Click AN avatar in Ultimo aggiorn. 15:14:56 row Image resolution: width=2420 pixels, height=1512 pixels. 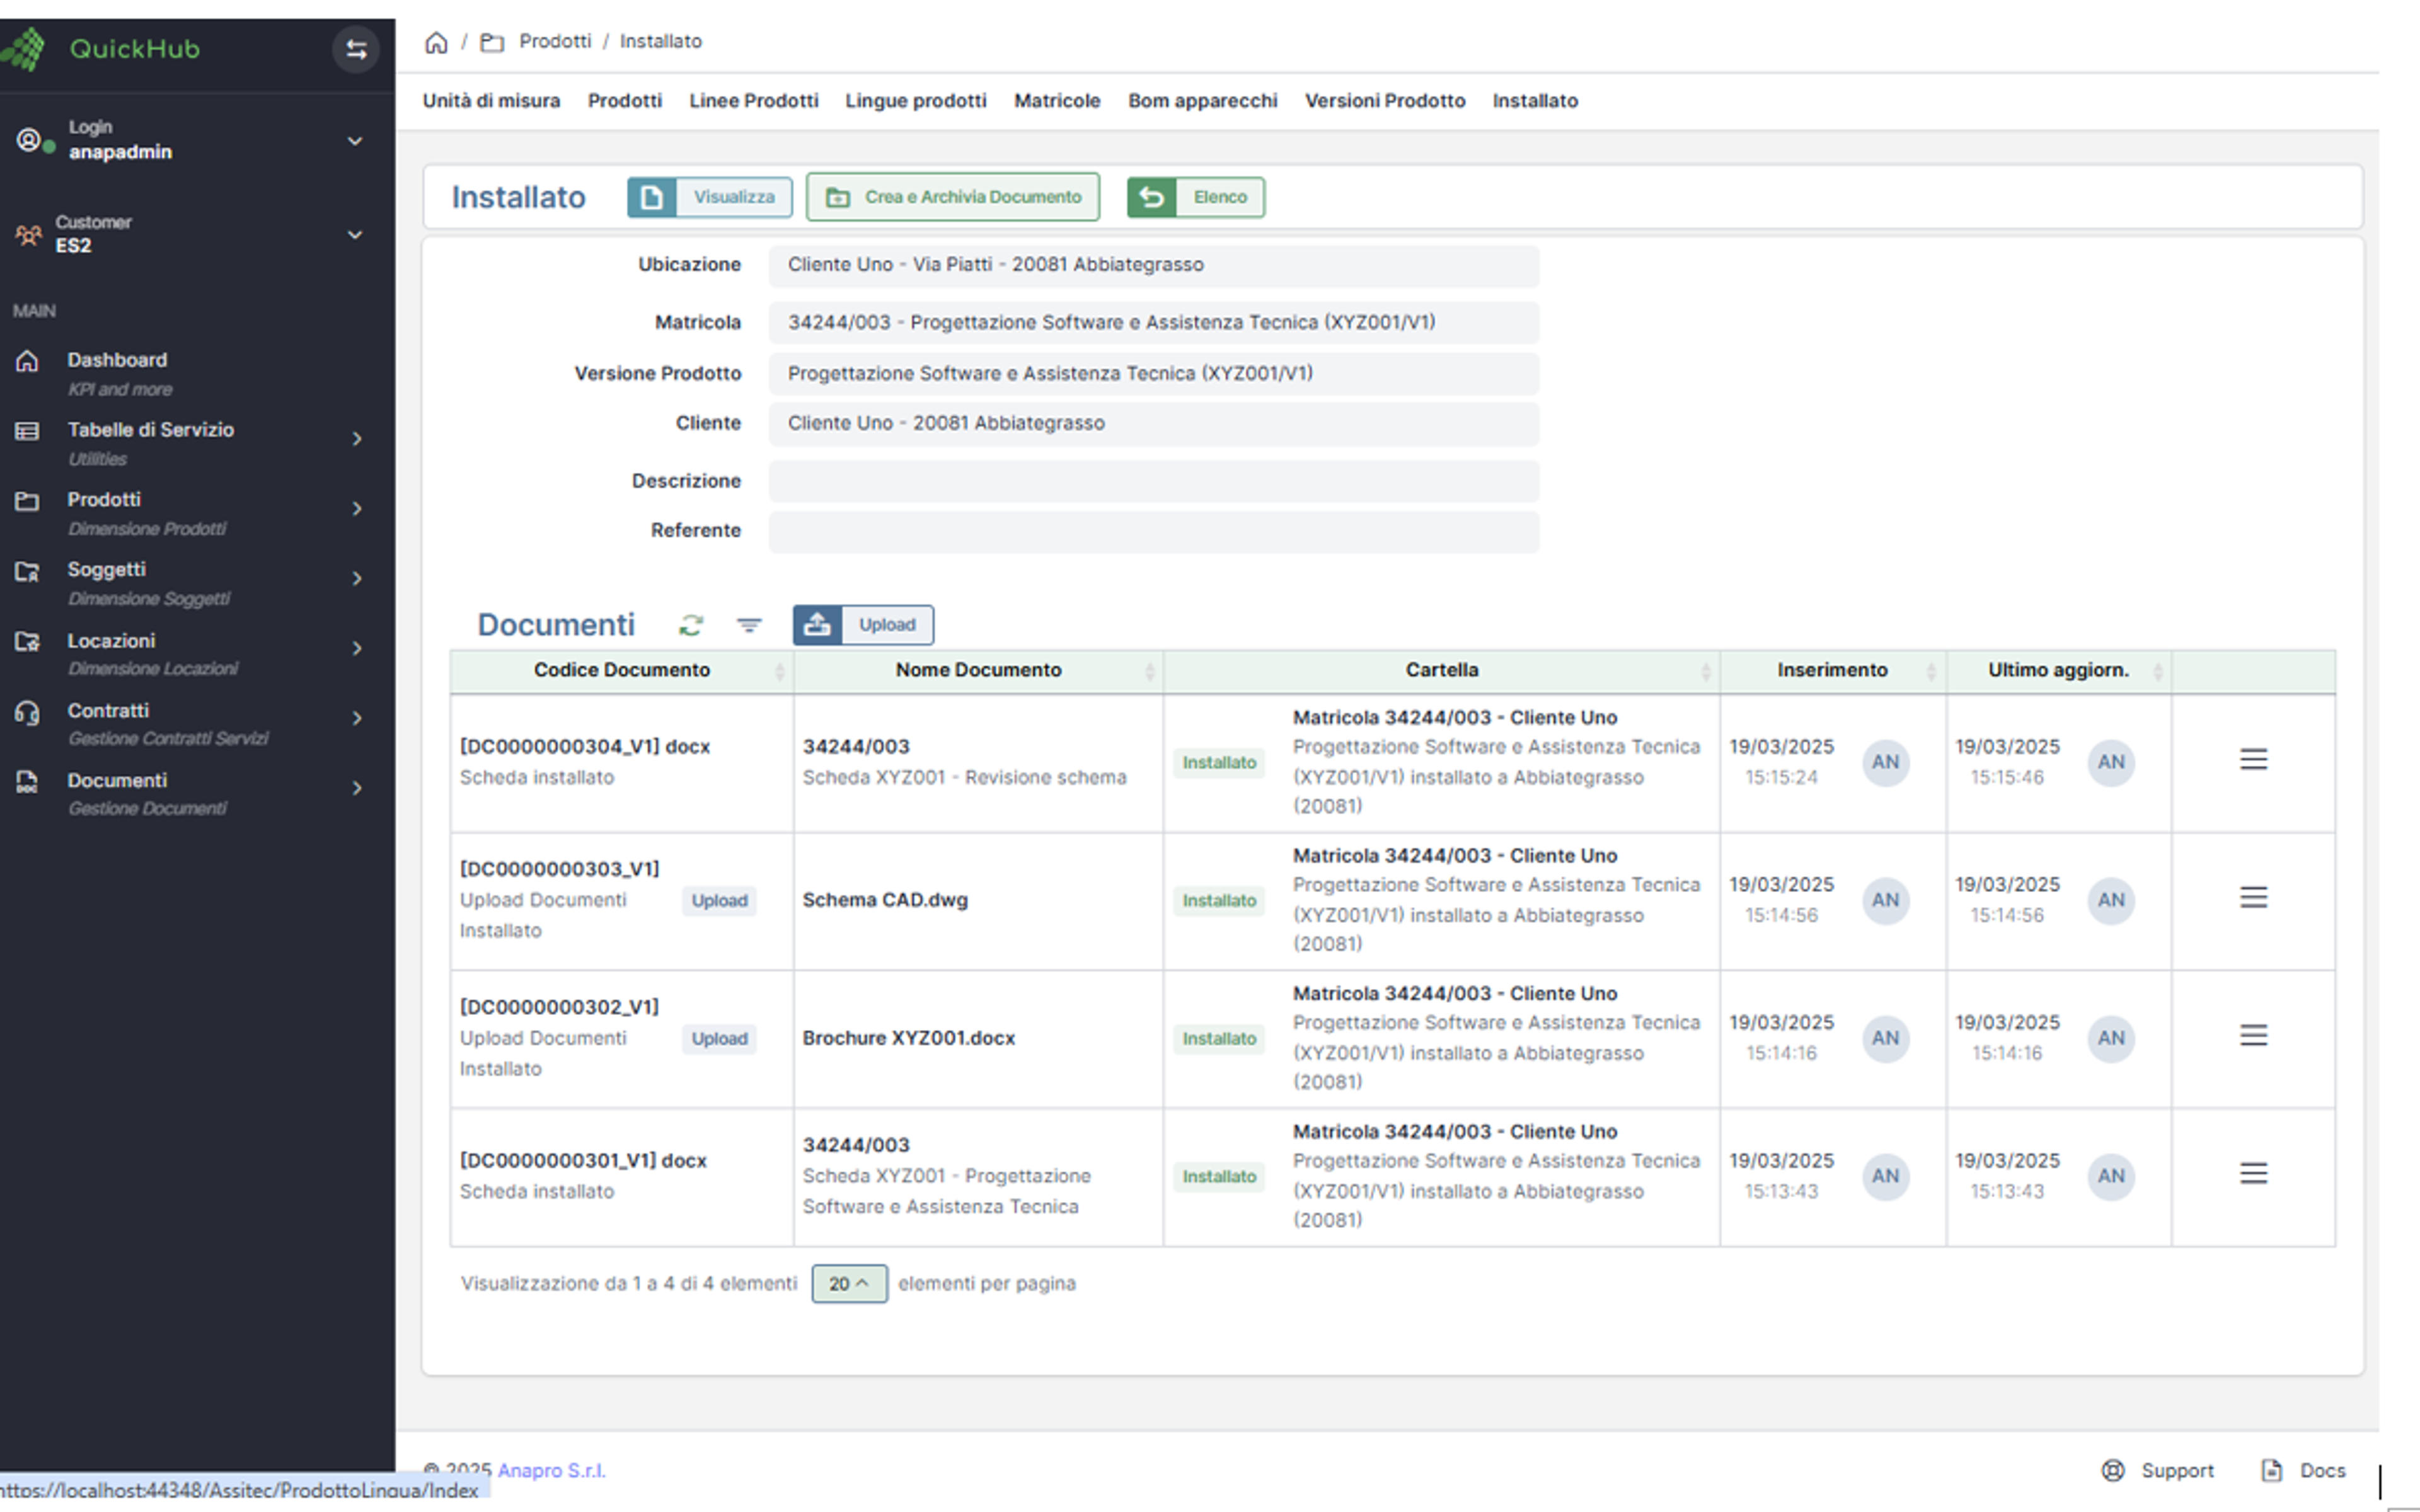click(2111, 900)
